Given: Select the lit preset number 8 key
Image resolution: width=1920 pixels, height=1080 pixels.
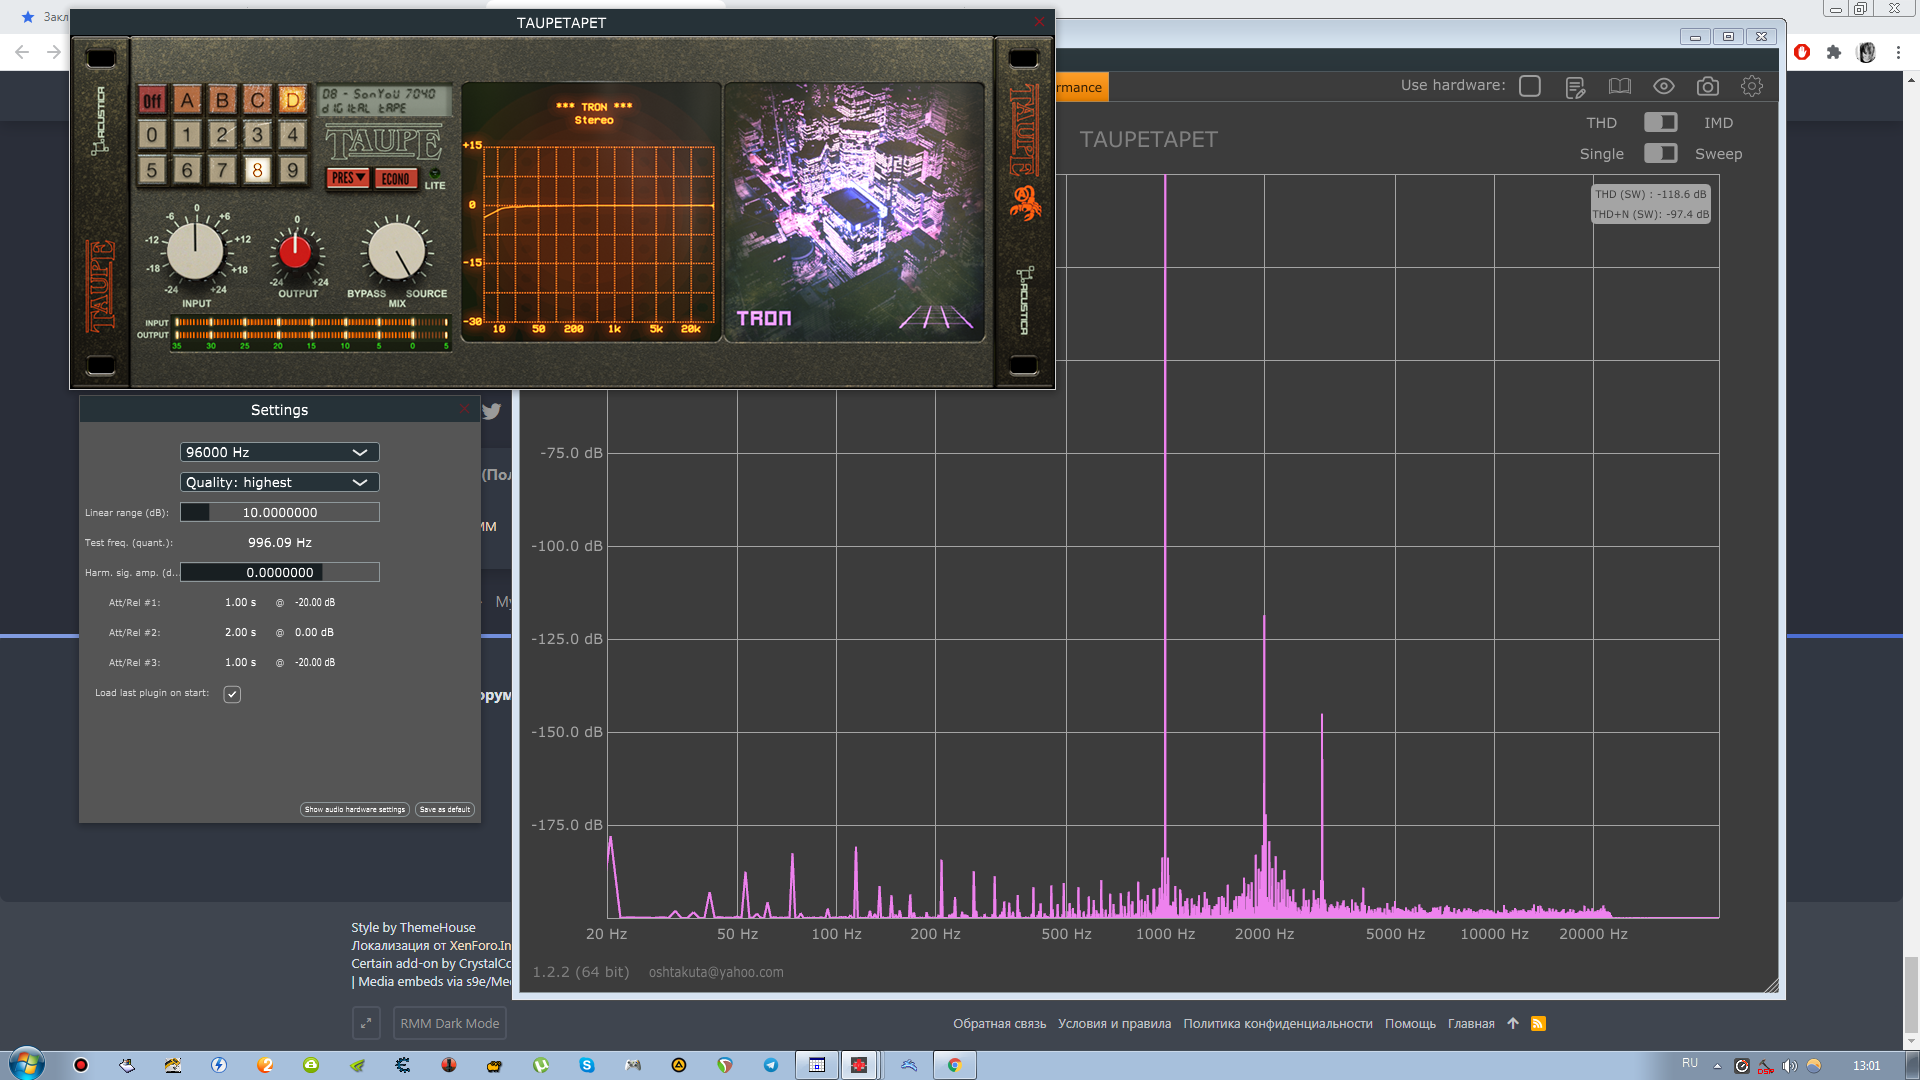Looking at the screenshot, I should tap(257, 170).
